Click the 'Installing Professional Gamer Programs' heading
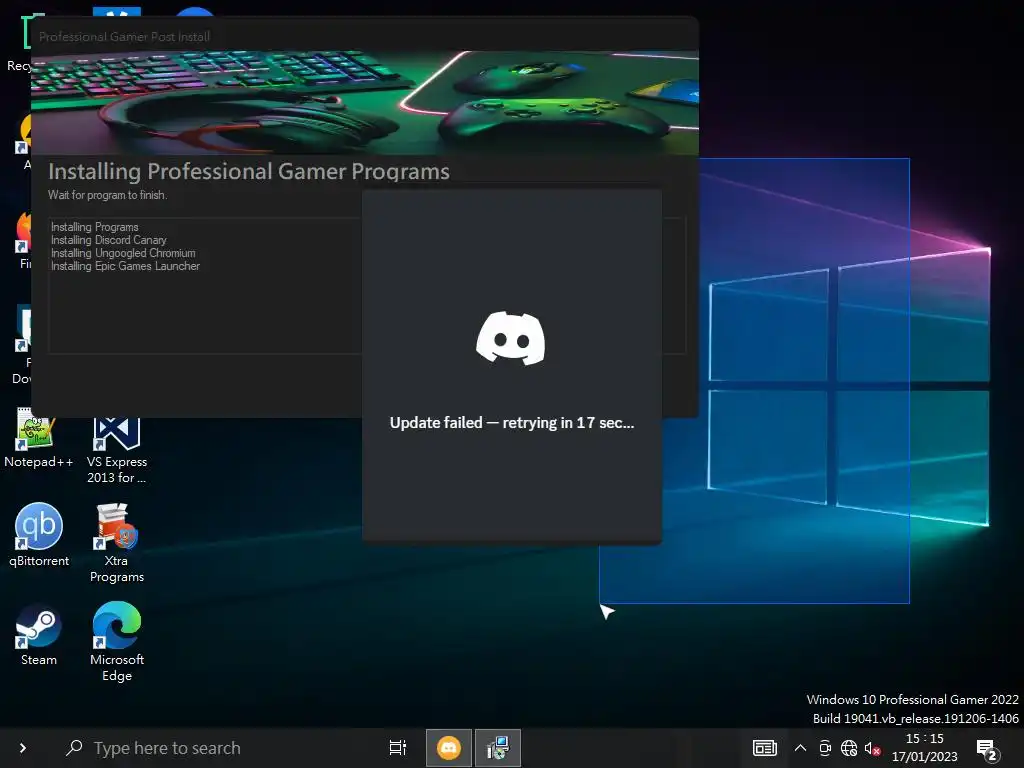Image resolution: width=1024 pixels, height=768 pixels. (x=249, y=171)
